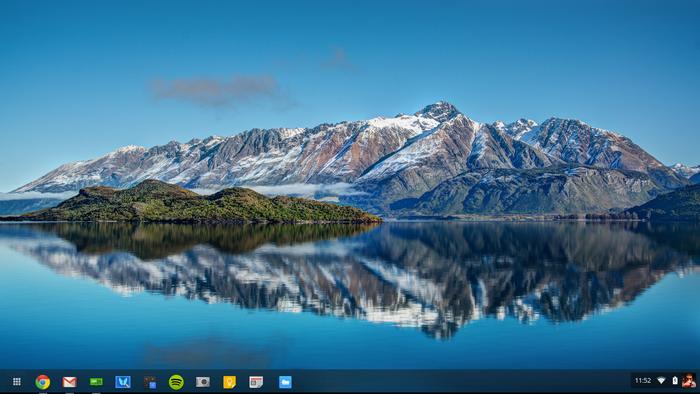Click the 11:52 clock in status tray
The image size is (700, 394).
coord(643,381)
